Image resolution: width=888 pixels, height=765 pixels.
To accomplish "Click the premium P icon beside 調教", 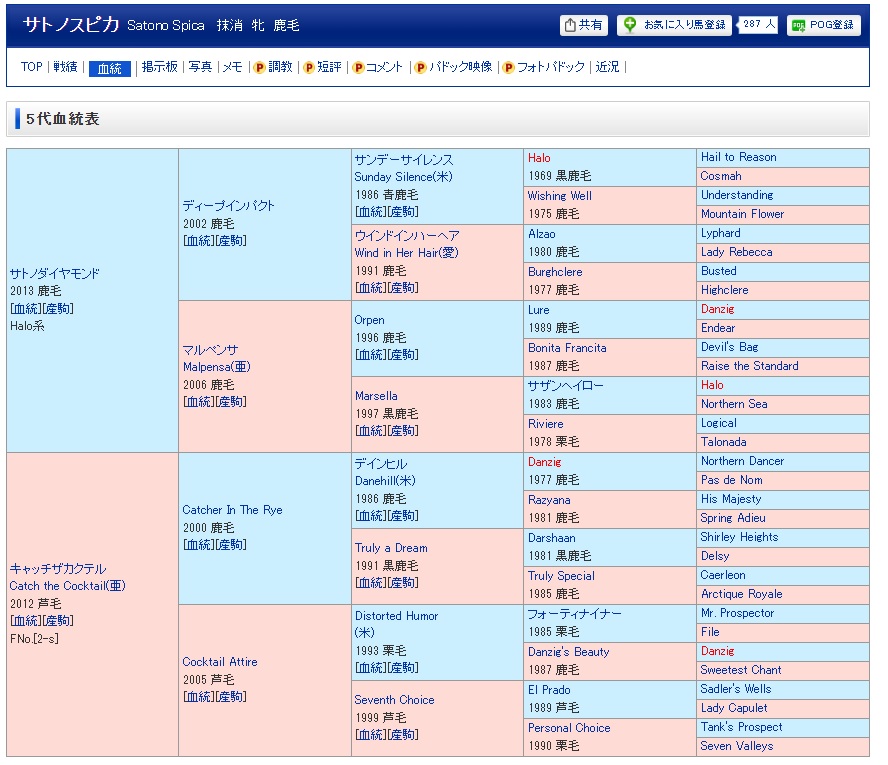I will pyautogui.click(x=259, y=68).
